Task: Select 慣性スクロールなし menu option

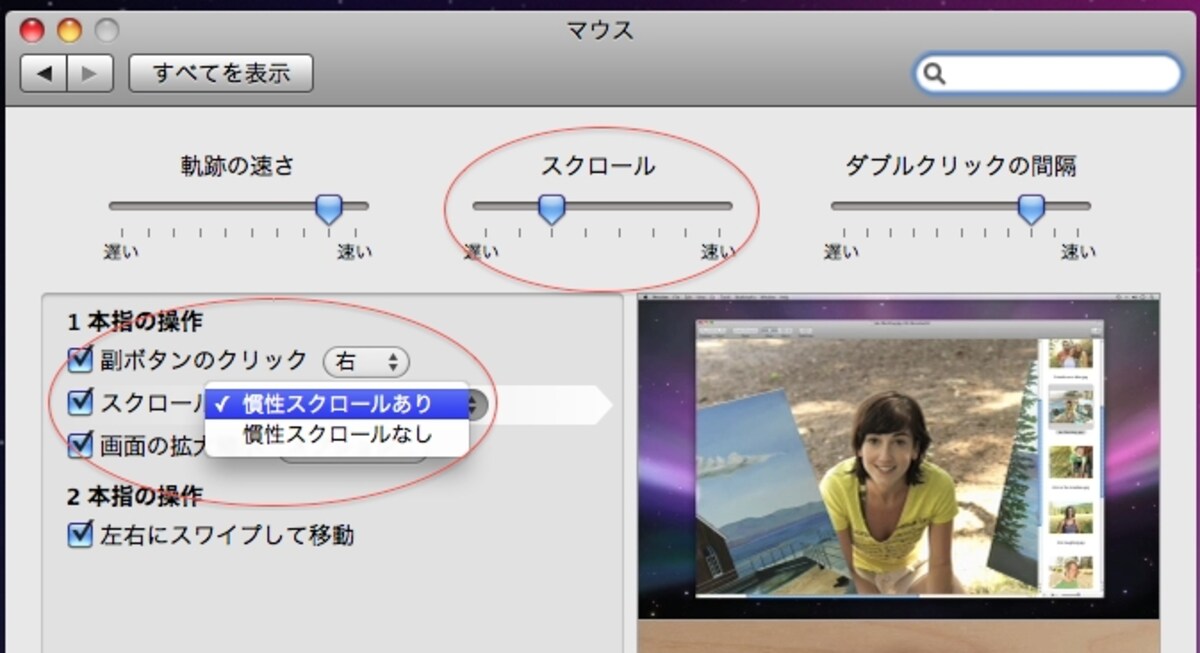Action: click(x=337, y=434)
